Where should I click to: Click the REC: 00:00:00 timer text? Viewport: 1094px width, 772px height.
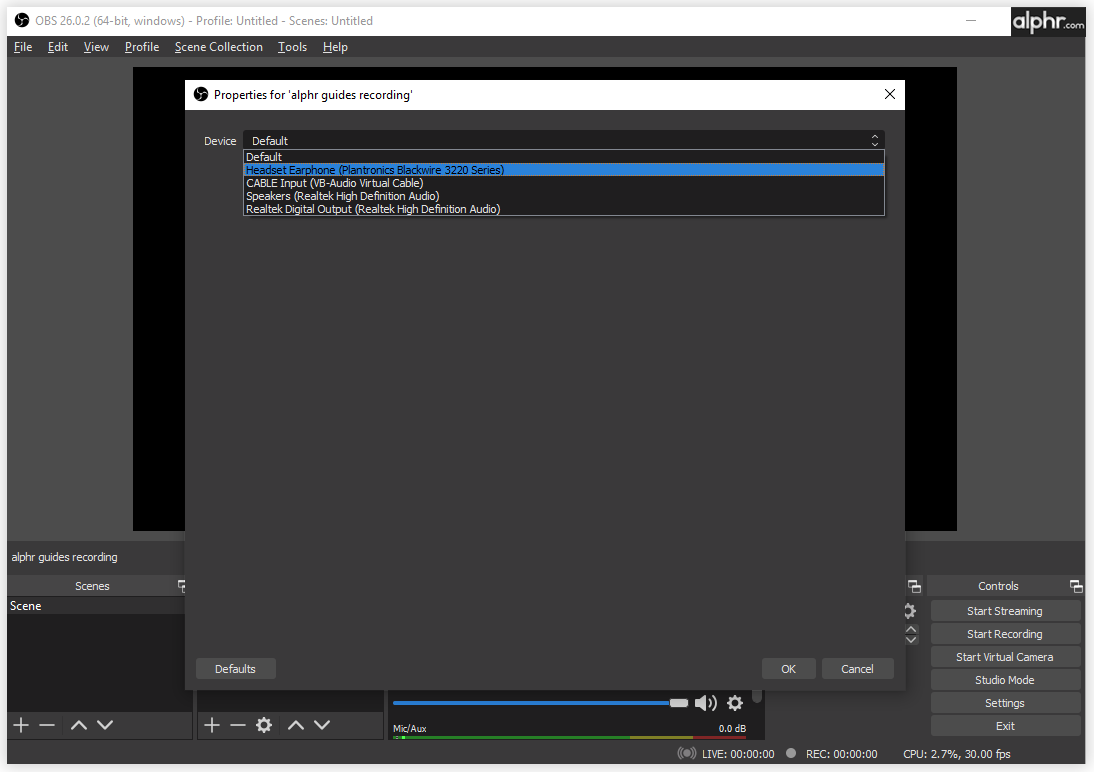841,754
